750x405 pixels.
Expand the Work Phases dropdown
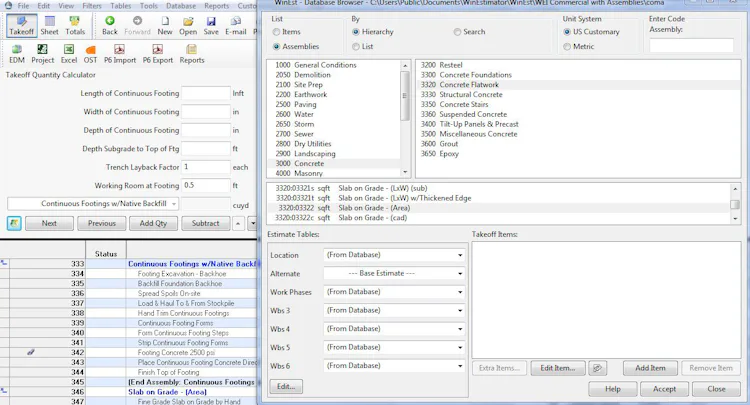pyautogui.click(x=394, y=292)
